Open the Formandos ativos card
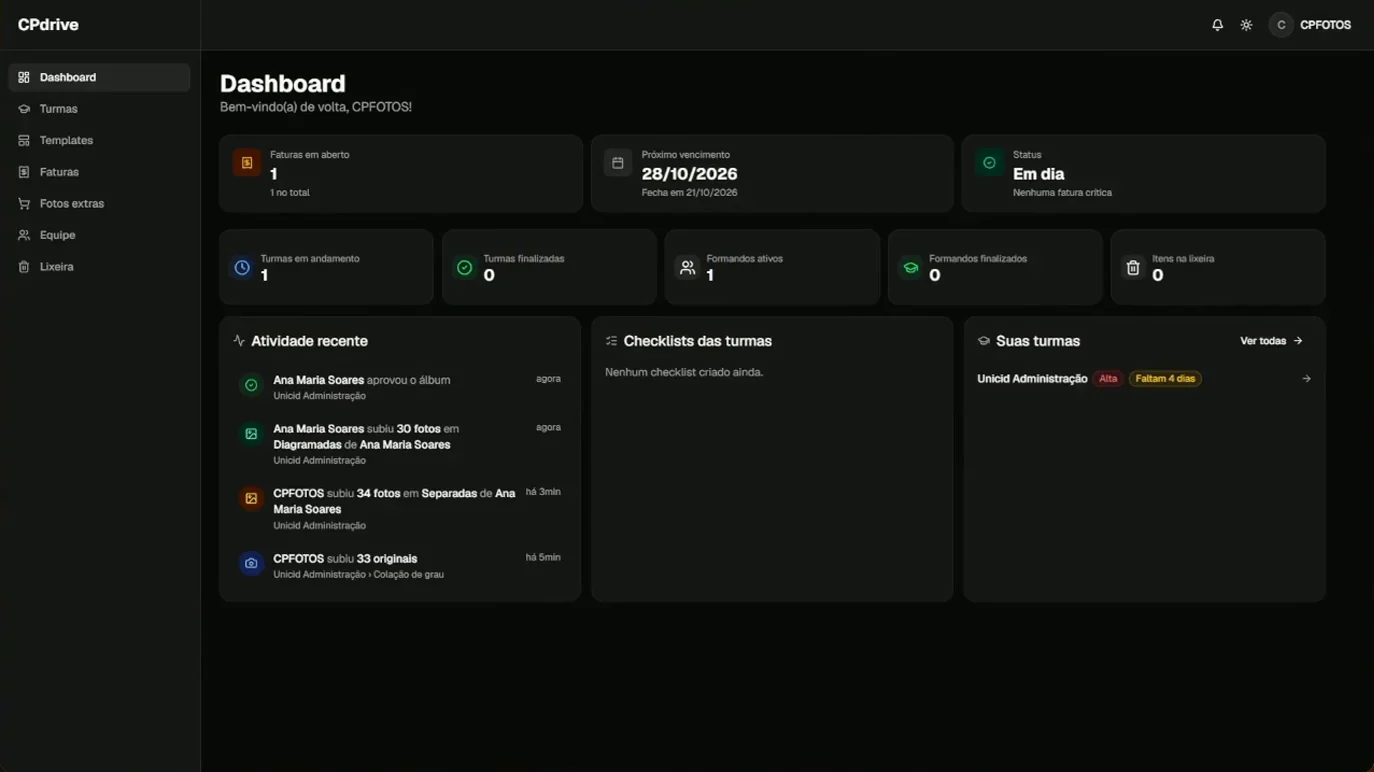This screenshot has width=1374, height=772. click(772, 267)
